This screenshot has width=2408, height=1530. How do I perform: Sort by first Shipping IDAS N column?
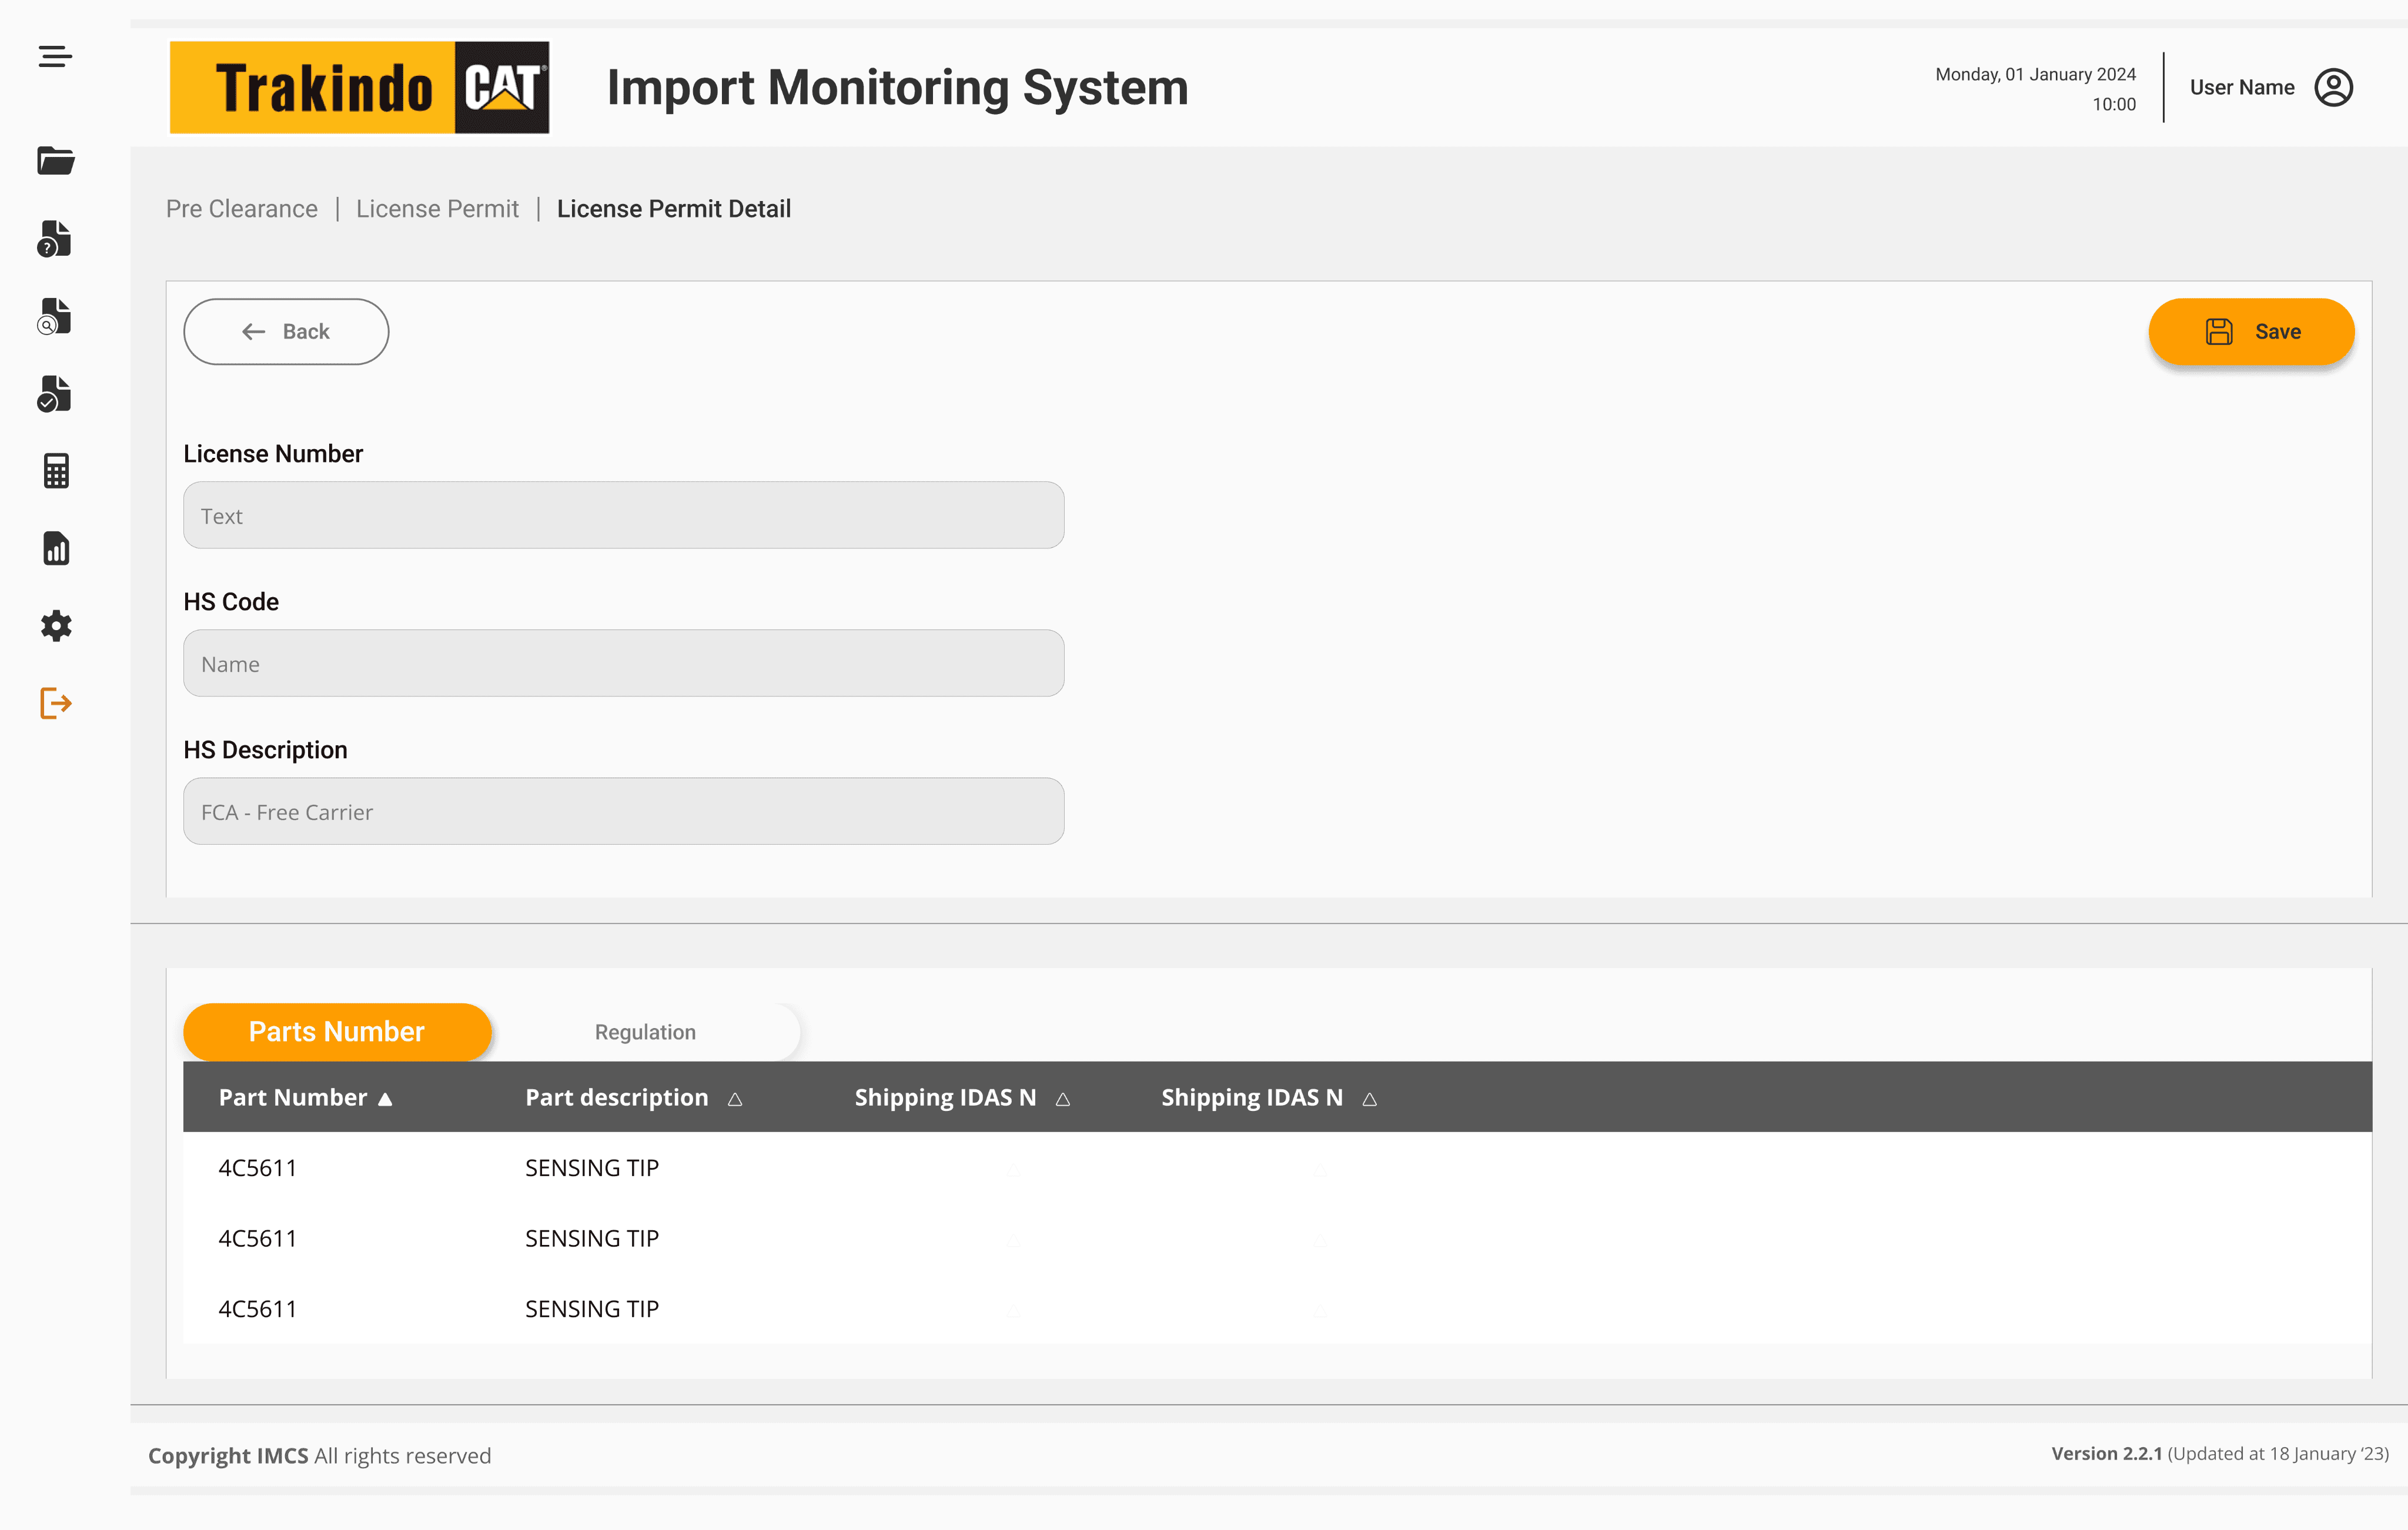click(x=1063, y=1099)
